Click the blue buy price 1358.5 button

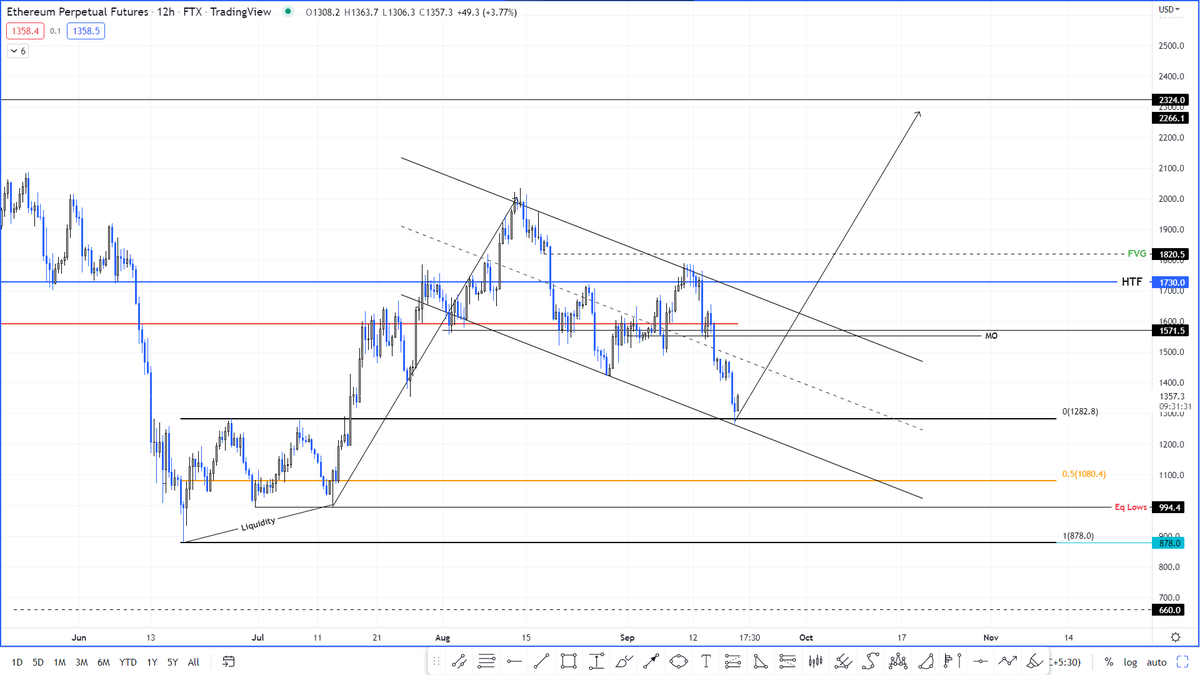(85, 31)
